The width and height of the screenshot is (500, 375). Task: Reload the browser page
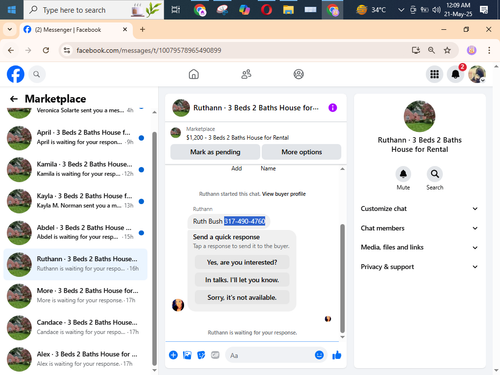click(x=46, y=50)
